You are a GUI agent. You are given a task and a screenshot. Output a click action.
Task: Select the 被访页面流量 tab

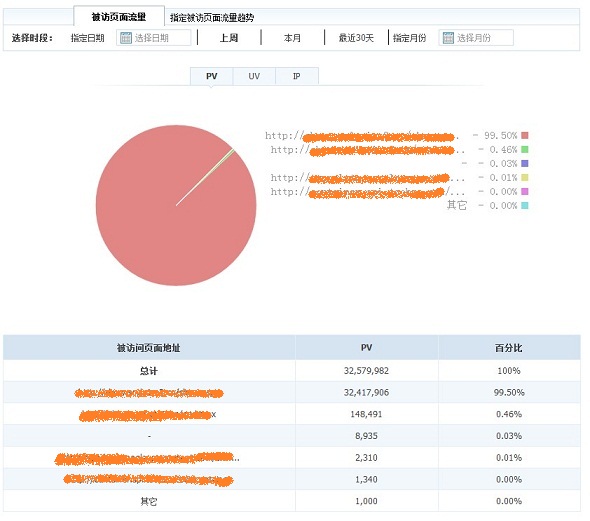click(x=119, y=17)
